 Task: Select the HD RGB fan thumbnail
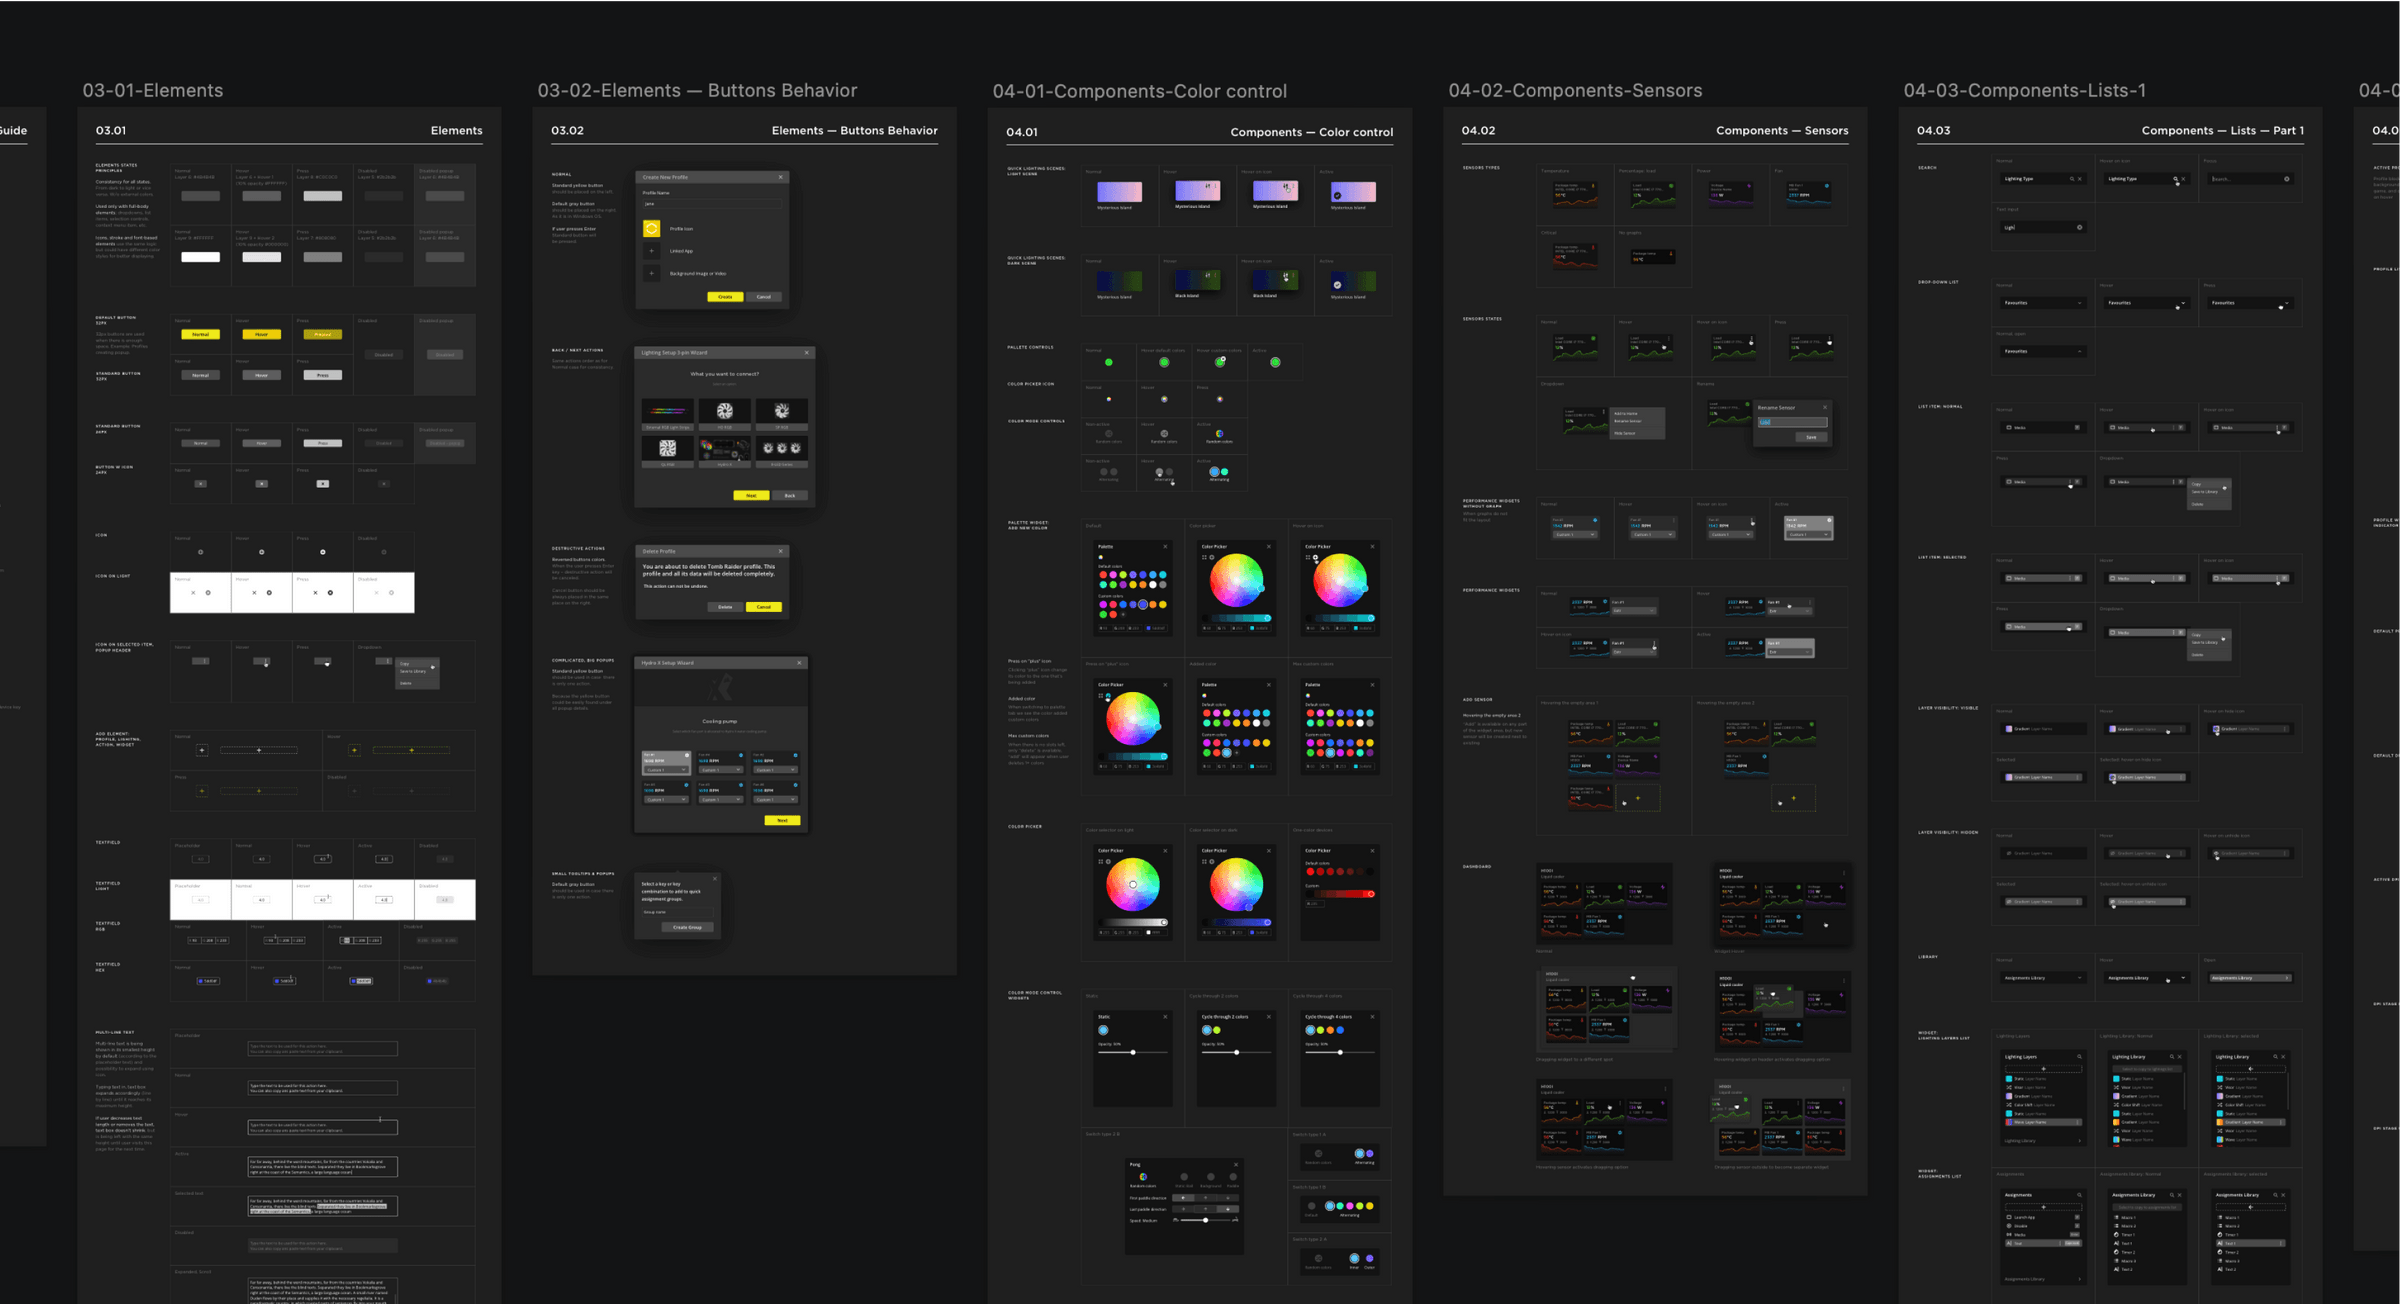click(x=725, y=413)
